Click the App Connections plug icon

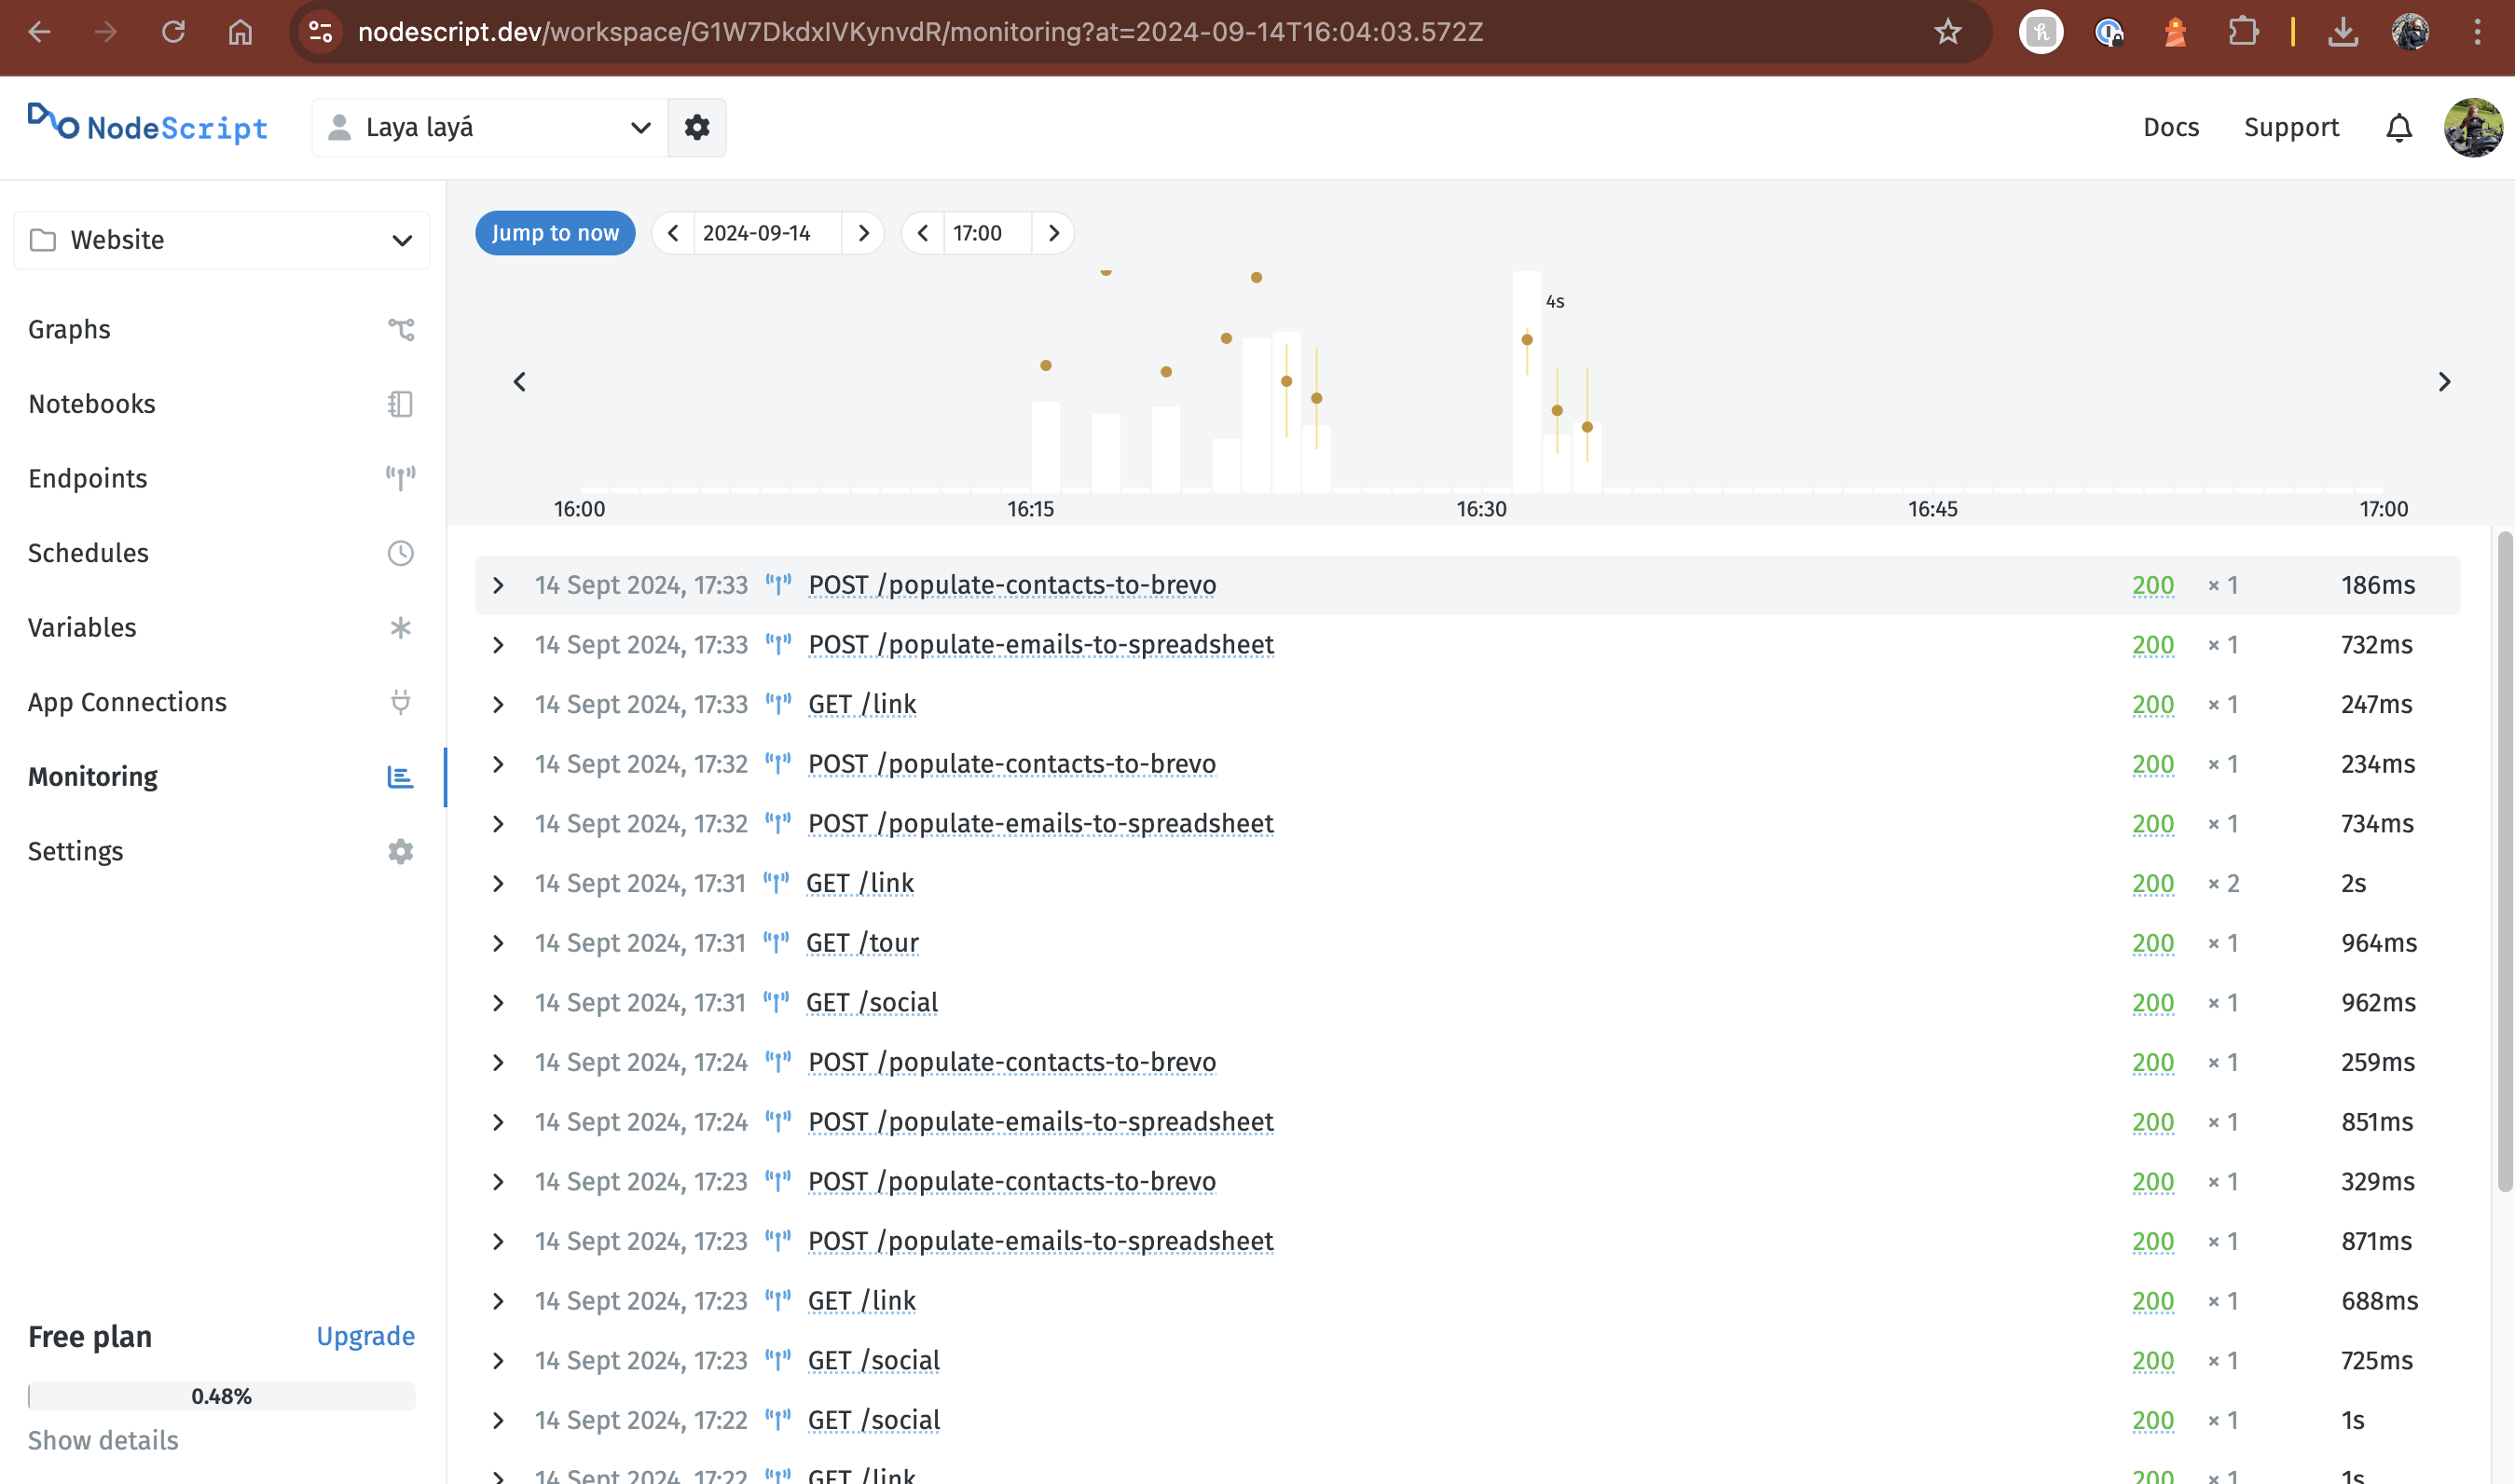pos(400,702)
